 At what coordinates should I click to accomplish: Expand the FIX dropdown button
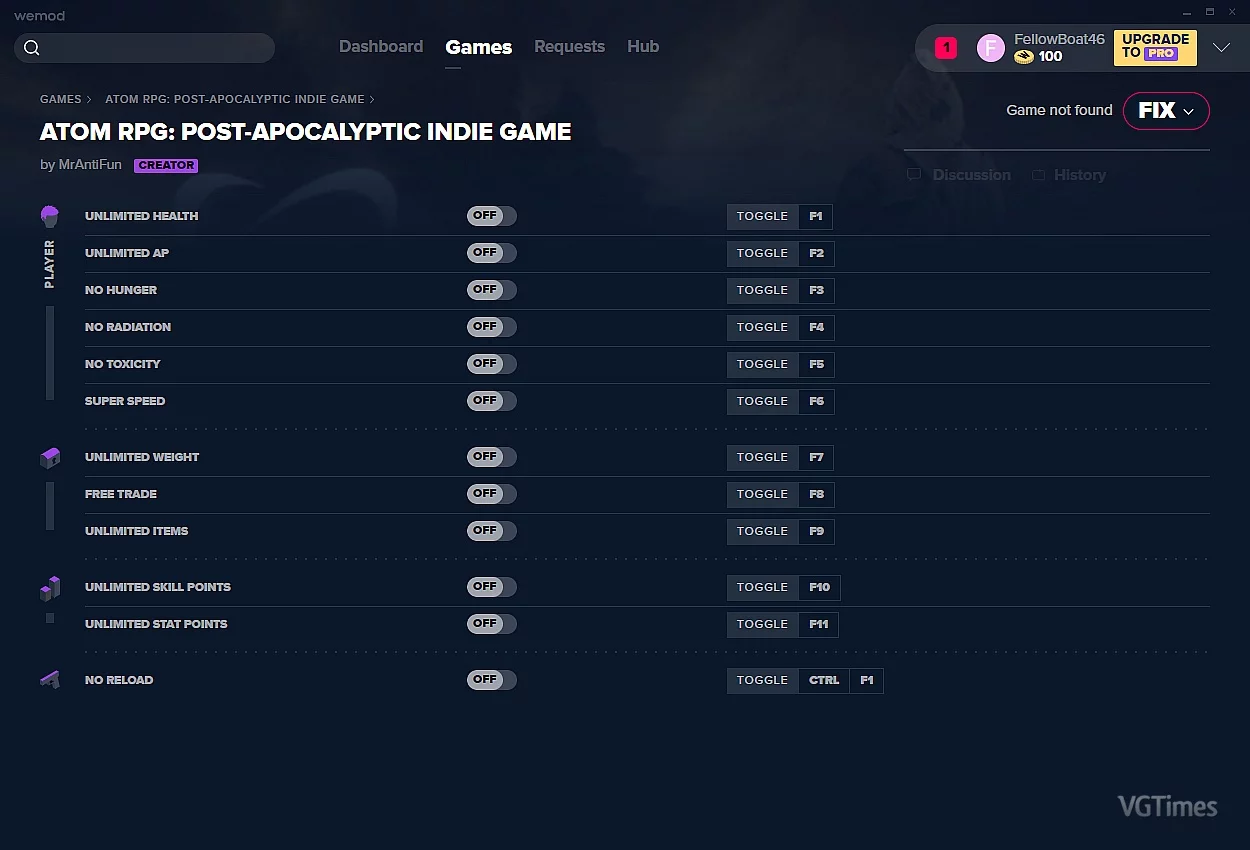1166,111
